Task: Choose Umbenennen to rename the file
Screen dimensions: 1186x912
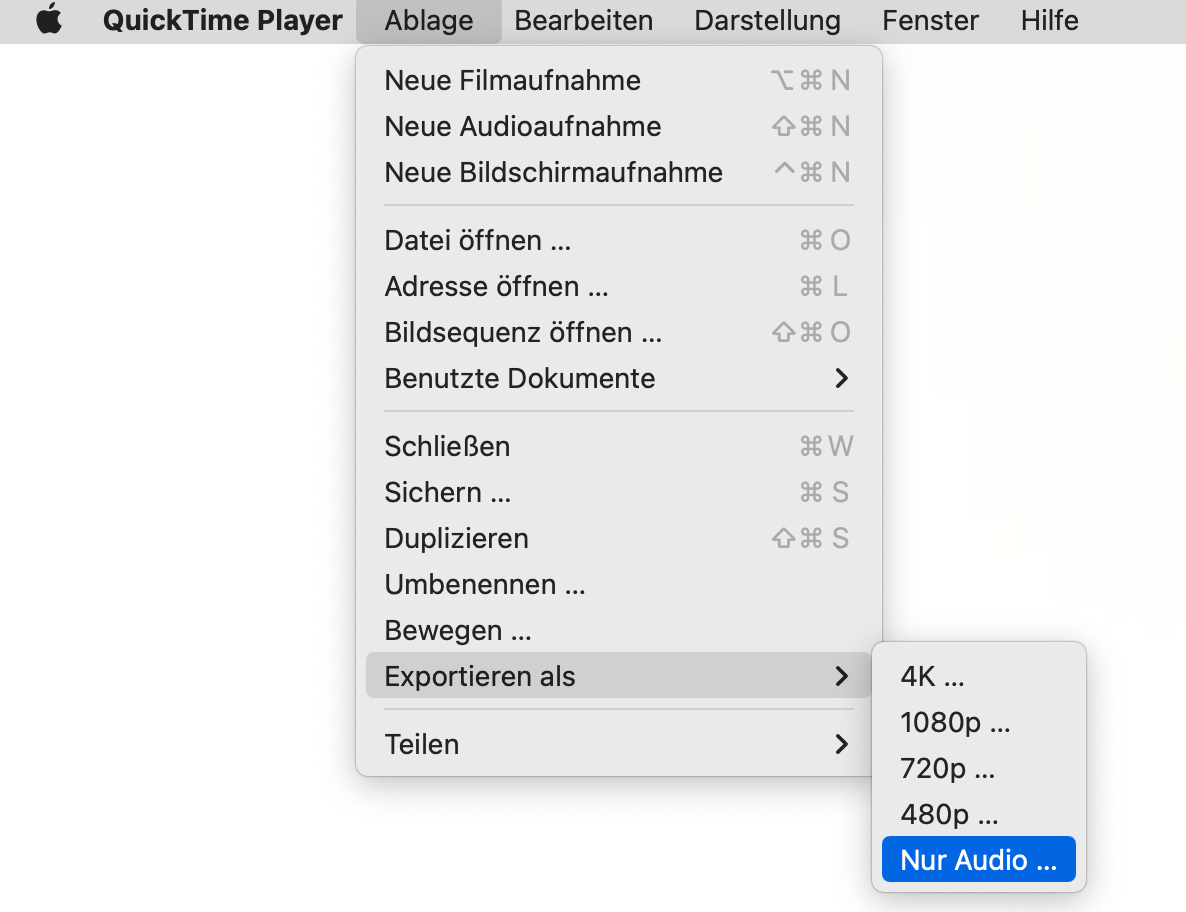Action: (485, 584)
